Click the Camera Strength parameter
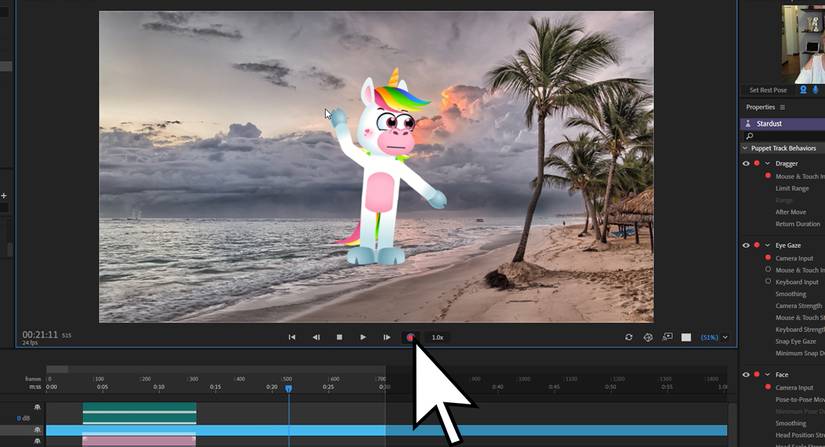This screenshot has height=447, width=825. [x=799, y=306]
